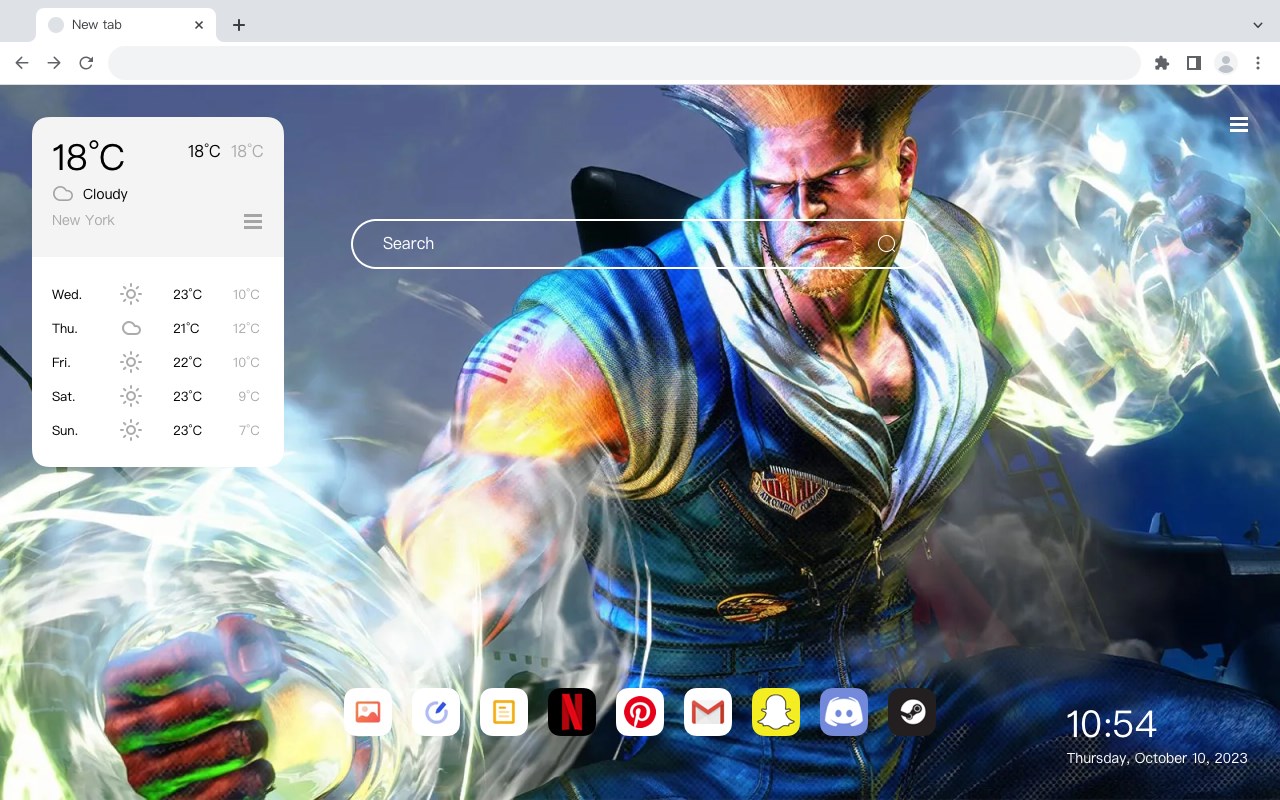Open the wallpaper image shortcut
Image resolution: width=1280 pixels, height=800 pixels.
tap(368, 712)
